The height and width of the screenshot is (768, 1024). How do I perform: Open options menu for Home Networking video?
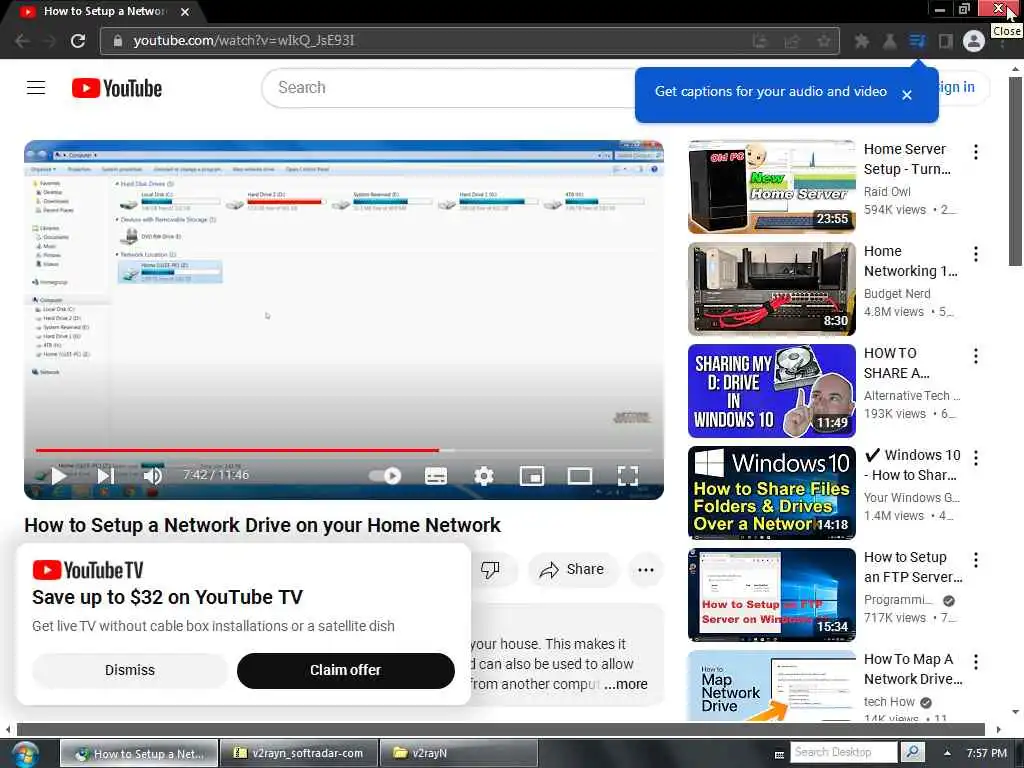pos(976,254)
